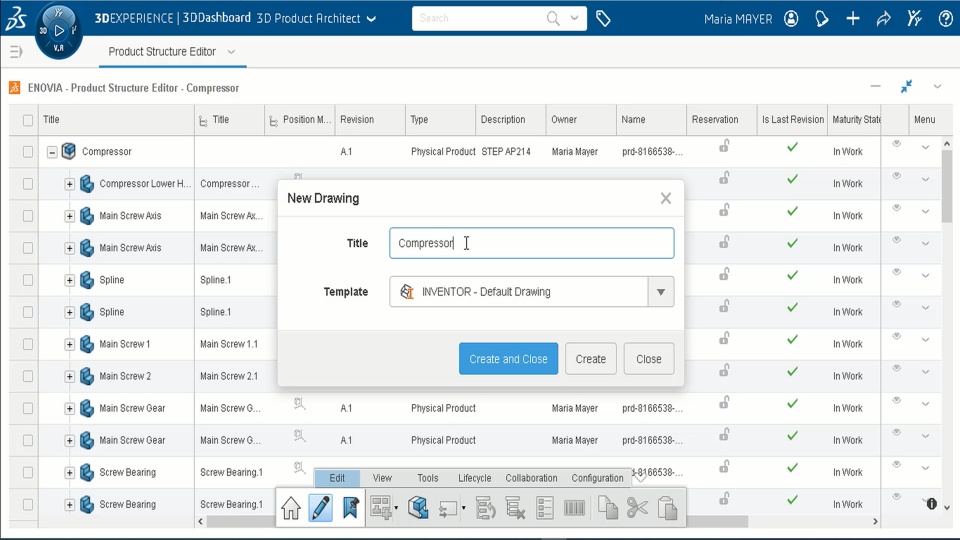Switch to the Lifecycle toolbar tab
Screen dimensions: 960x540
pyautogui.click(x=474, y=478)
